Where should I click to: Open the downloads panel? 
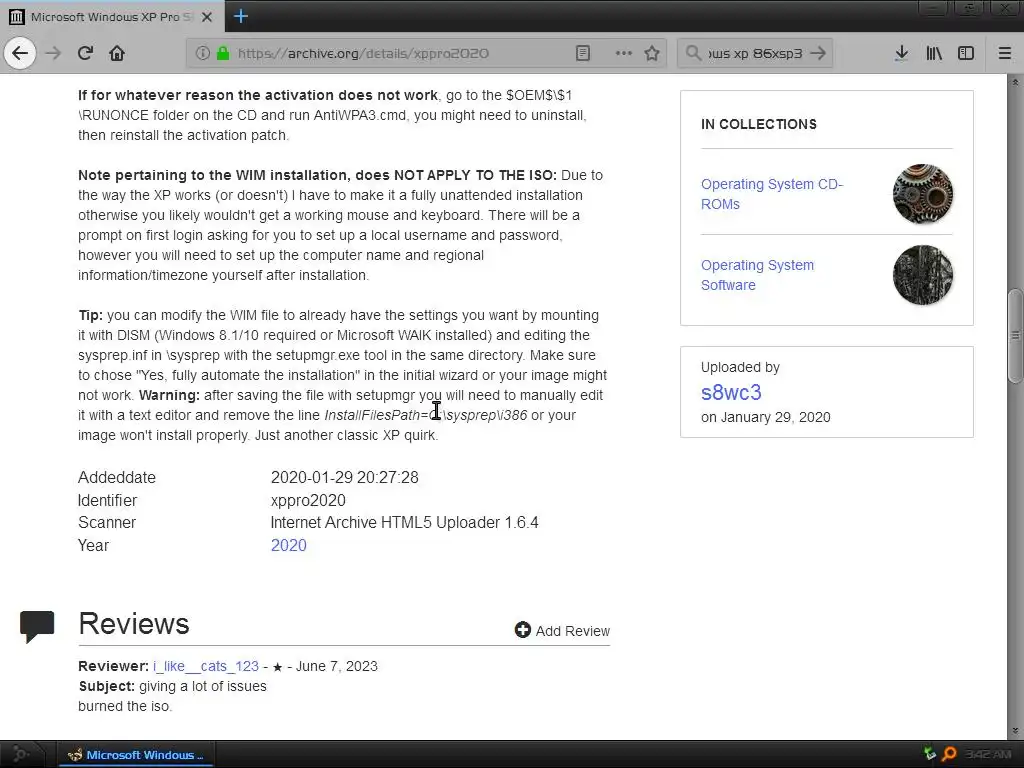[901, 53]
